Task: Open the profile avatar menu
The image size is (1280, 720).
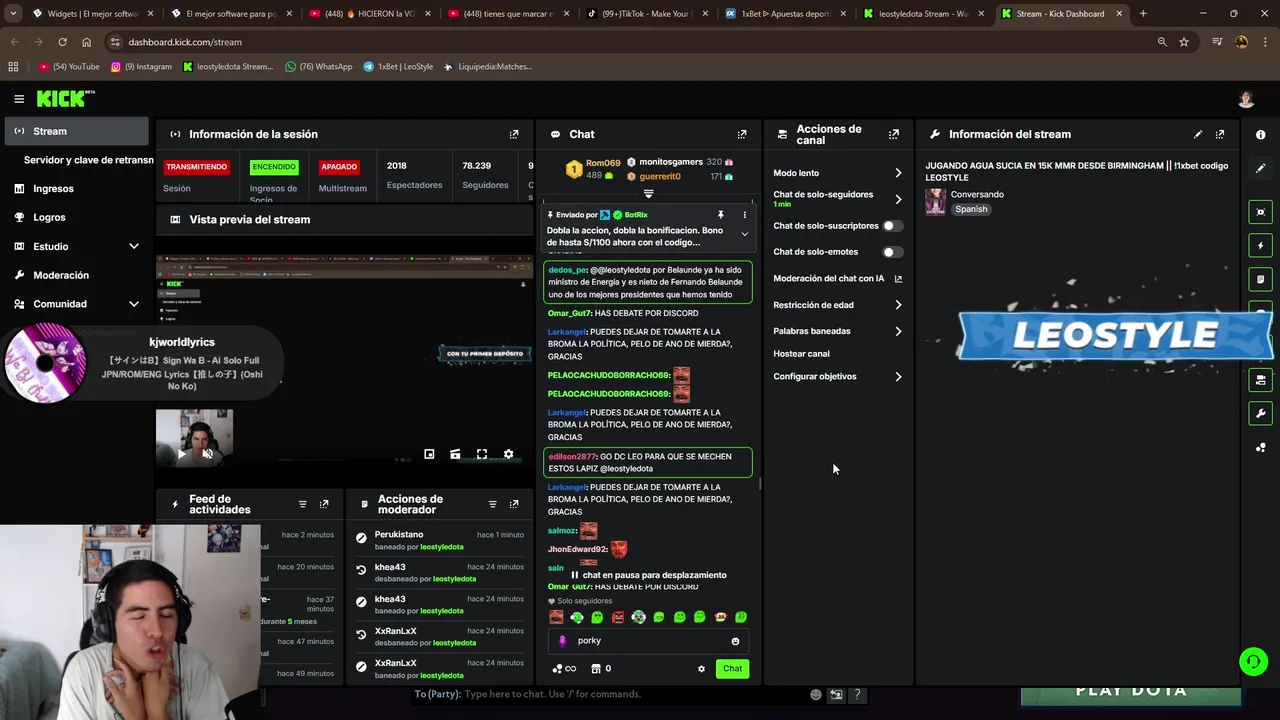Action: tap(1246, 99)
